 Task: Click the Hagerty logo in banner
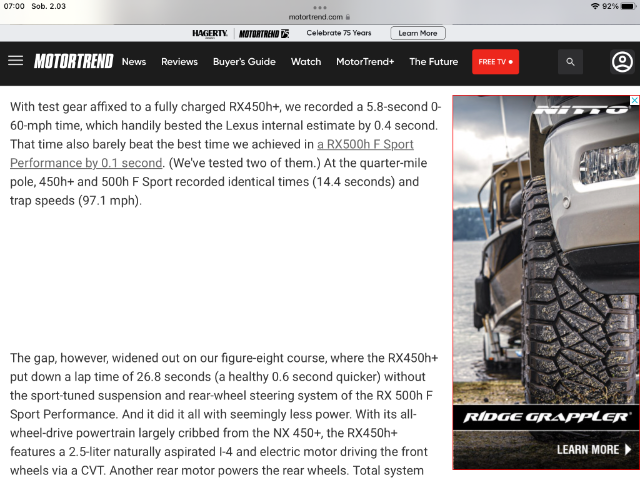coord(210,33)
